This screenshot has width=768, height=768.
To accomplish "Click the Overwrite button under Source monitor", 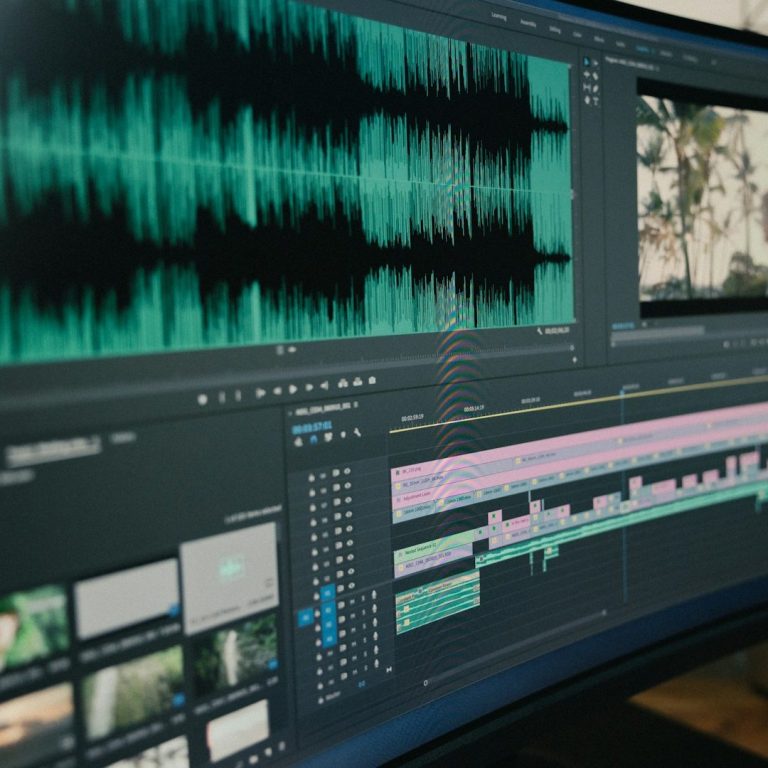I will pyautogui.click(x=358, y=382).
